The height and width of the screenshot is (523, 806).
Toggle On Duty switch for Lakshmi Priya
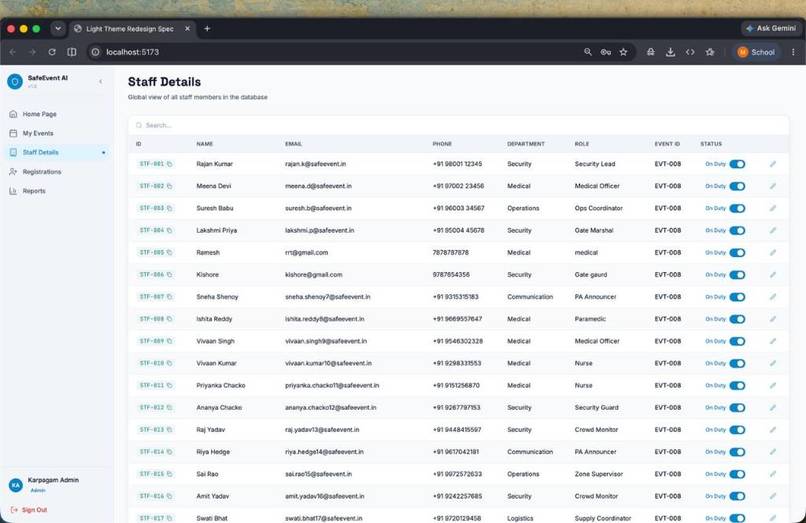pos(737,230)
